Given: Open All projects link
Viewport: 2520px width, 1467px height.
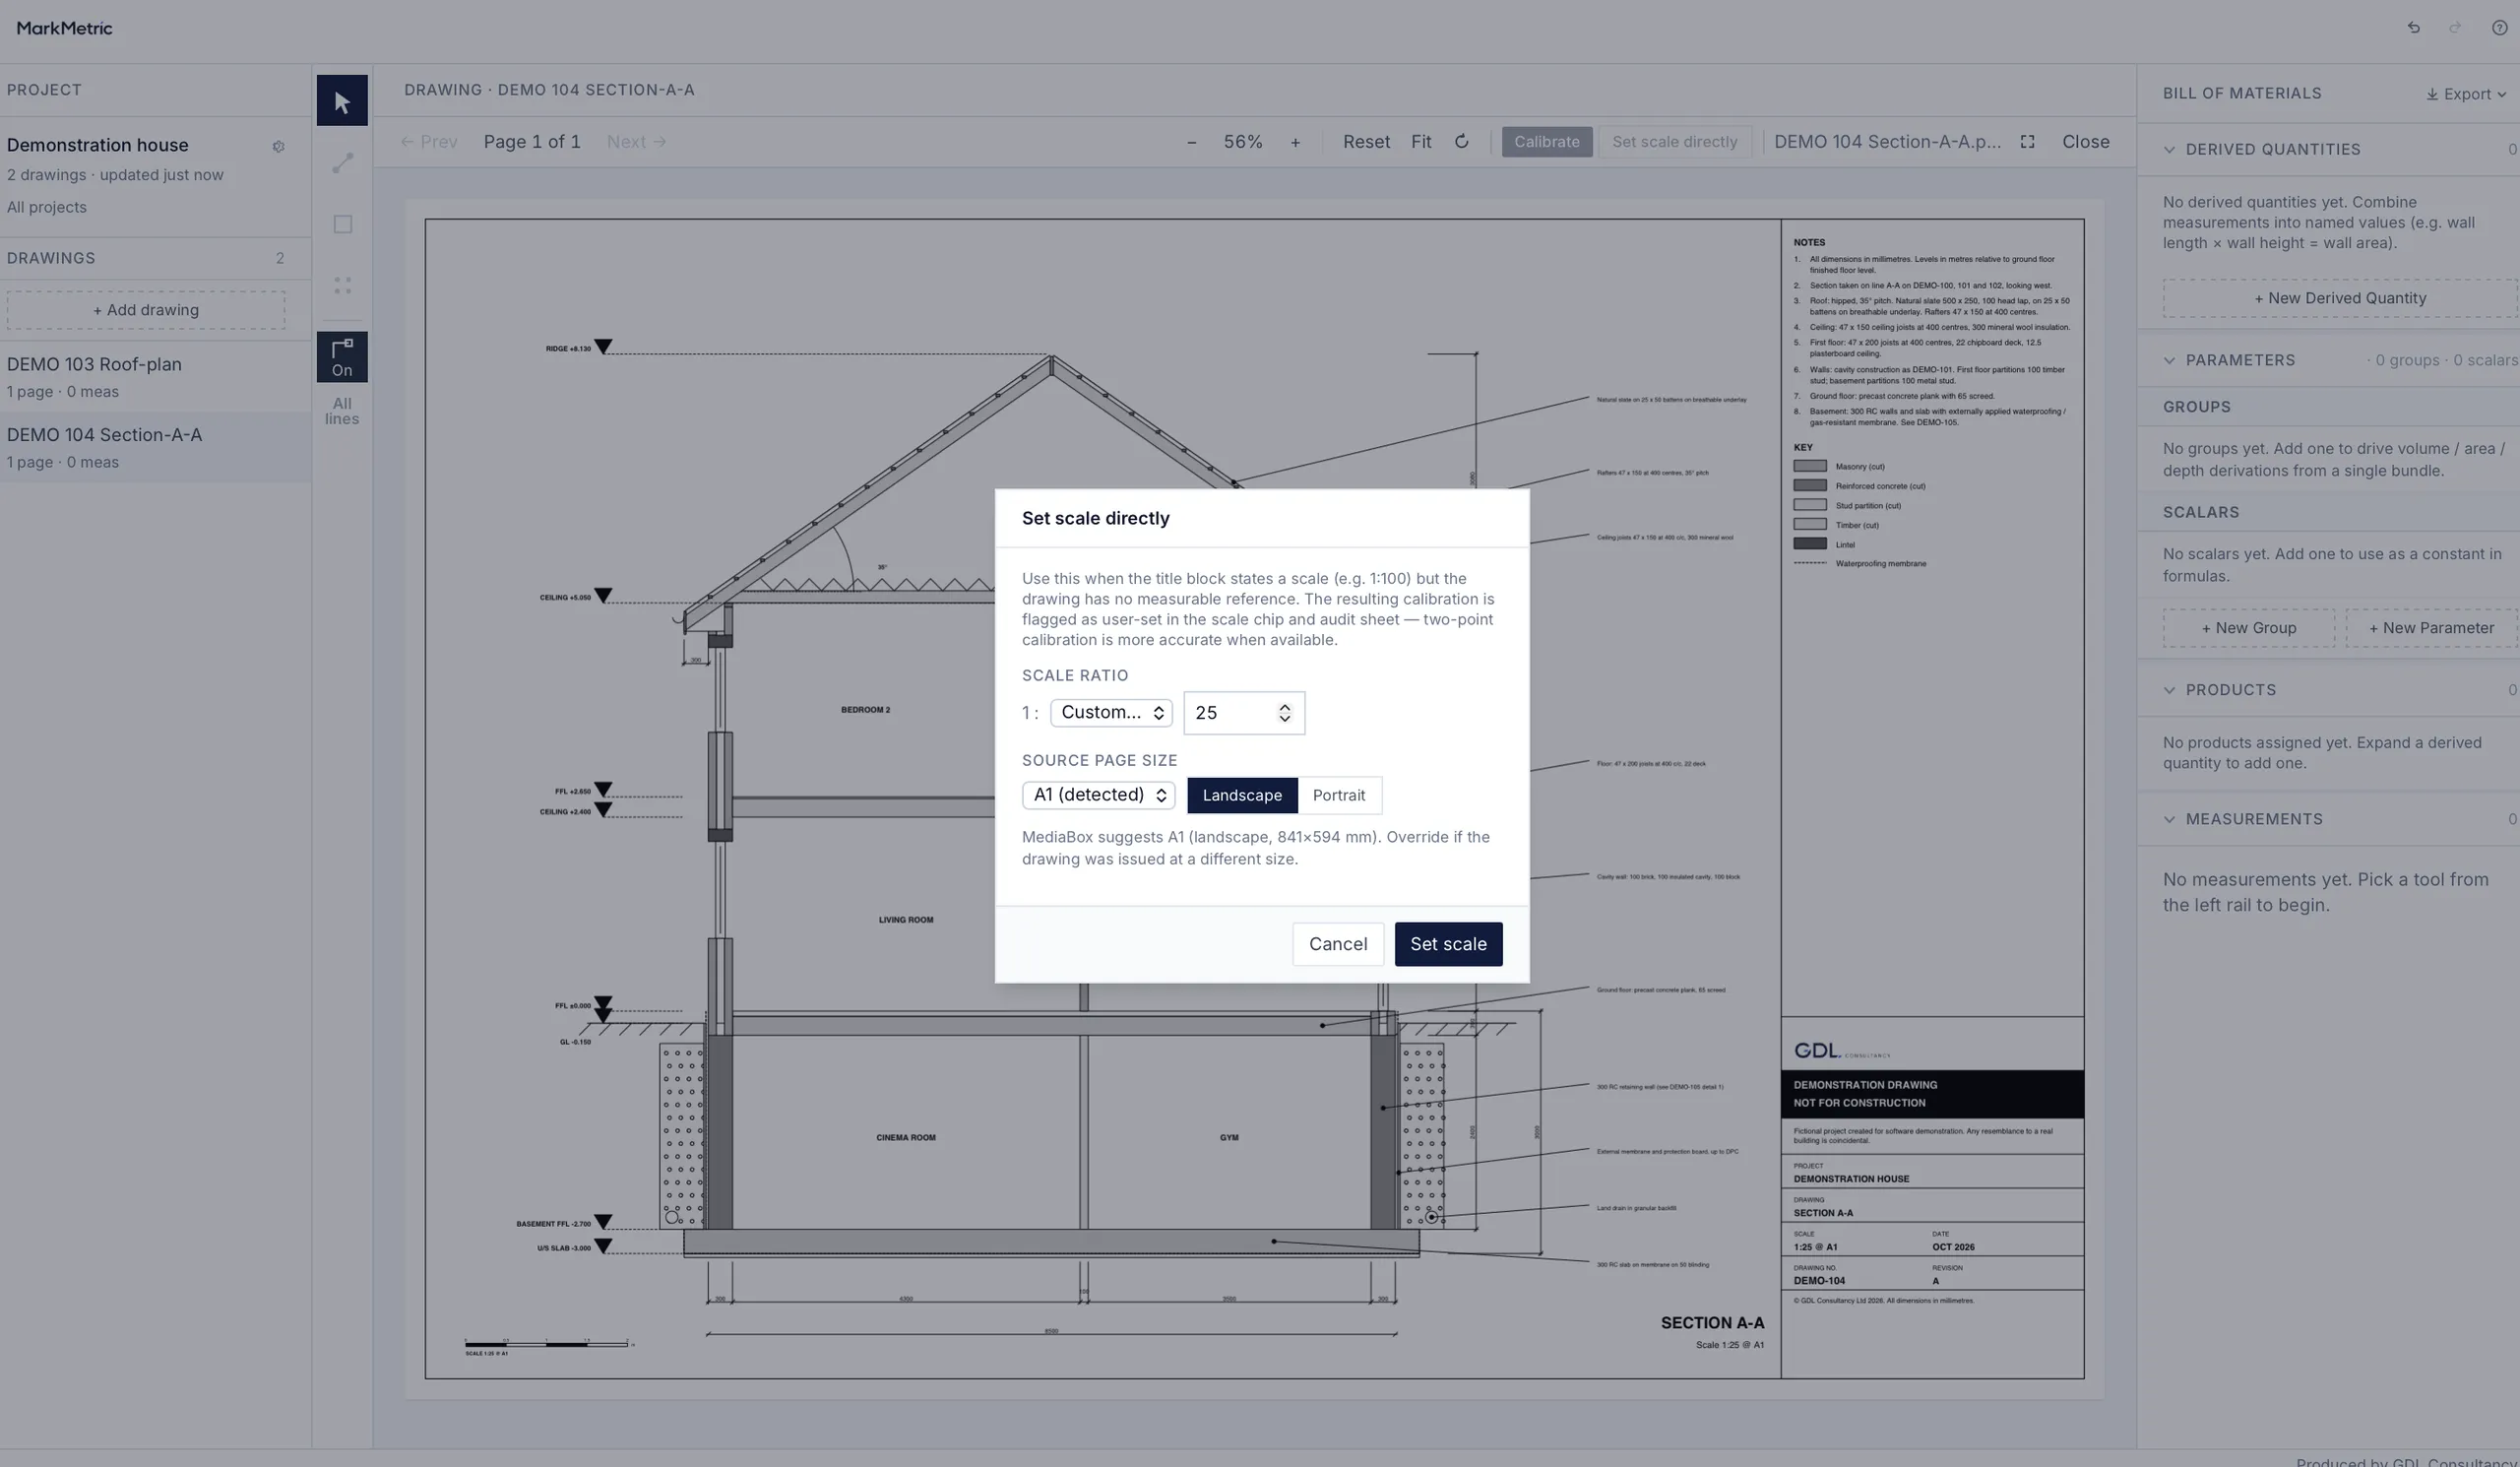Looking at the screenshot, I should 46,208.
